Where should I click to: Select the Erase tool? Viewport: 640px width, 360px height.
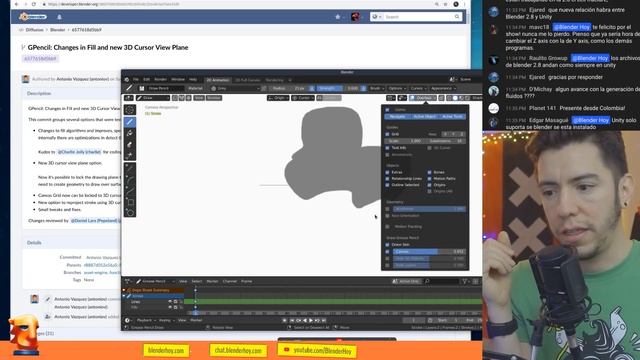tap(130, 144)
